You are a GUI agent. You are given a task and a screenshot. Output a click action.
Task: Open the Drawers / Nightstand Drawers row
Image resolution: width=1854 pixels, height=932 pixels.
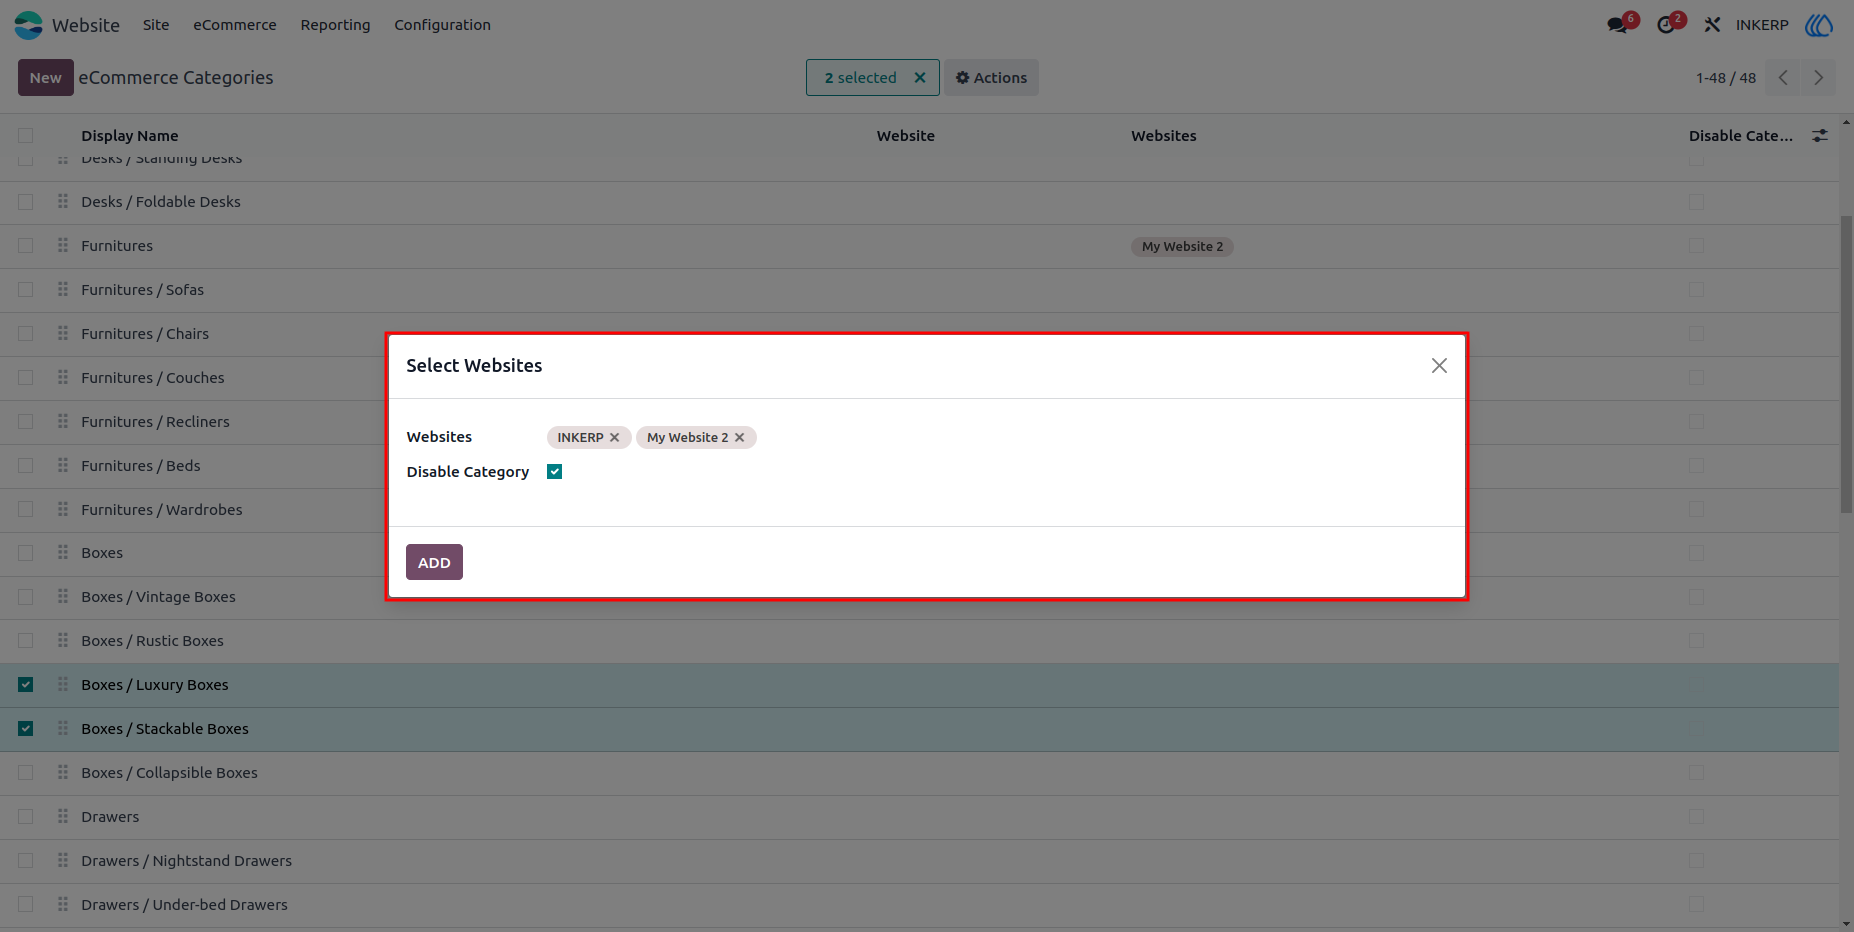click(187, 861)
